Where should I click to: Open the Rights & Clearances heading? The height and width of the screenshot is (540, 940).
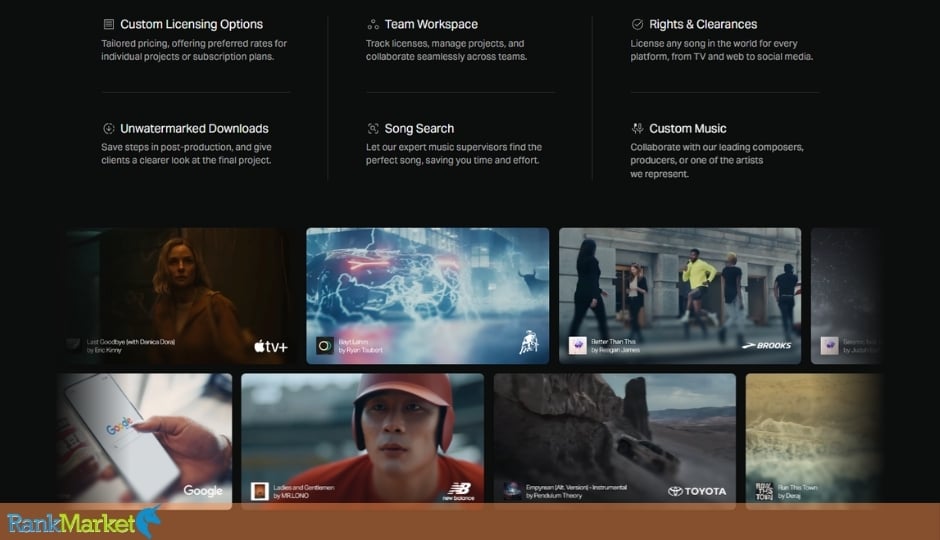coord(703,25)
